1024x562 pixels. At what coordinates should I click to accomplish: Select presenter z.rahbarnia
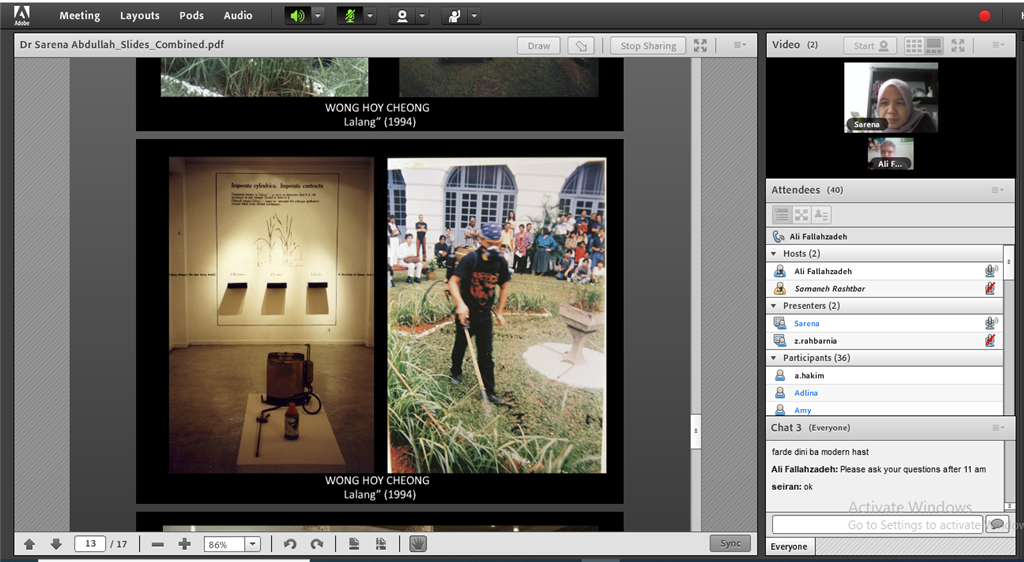pos(885,341)
